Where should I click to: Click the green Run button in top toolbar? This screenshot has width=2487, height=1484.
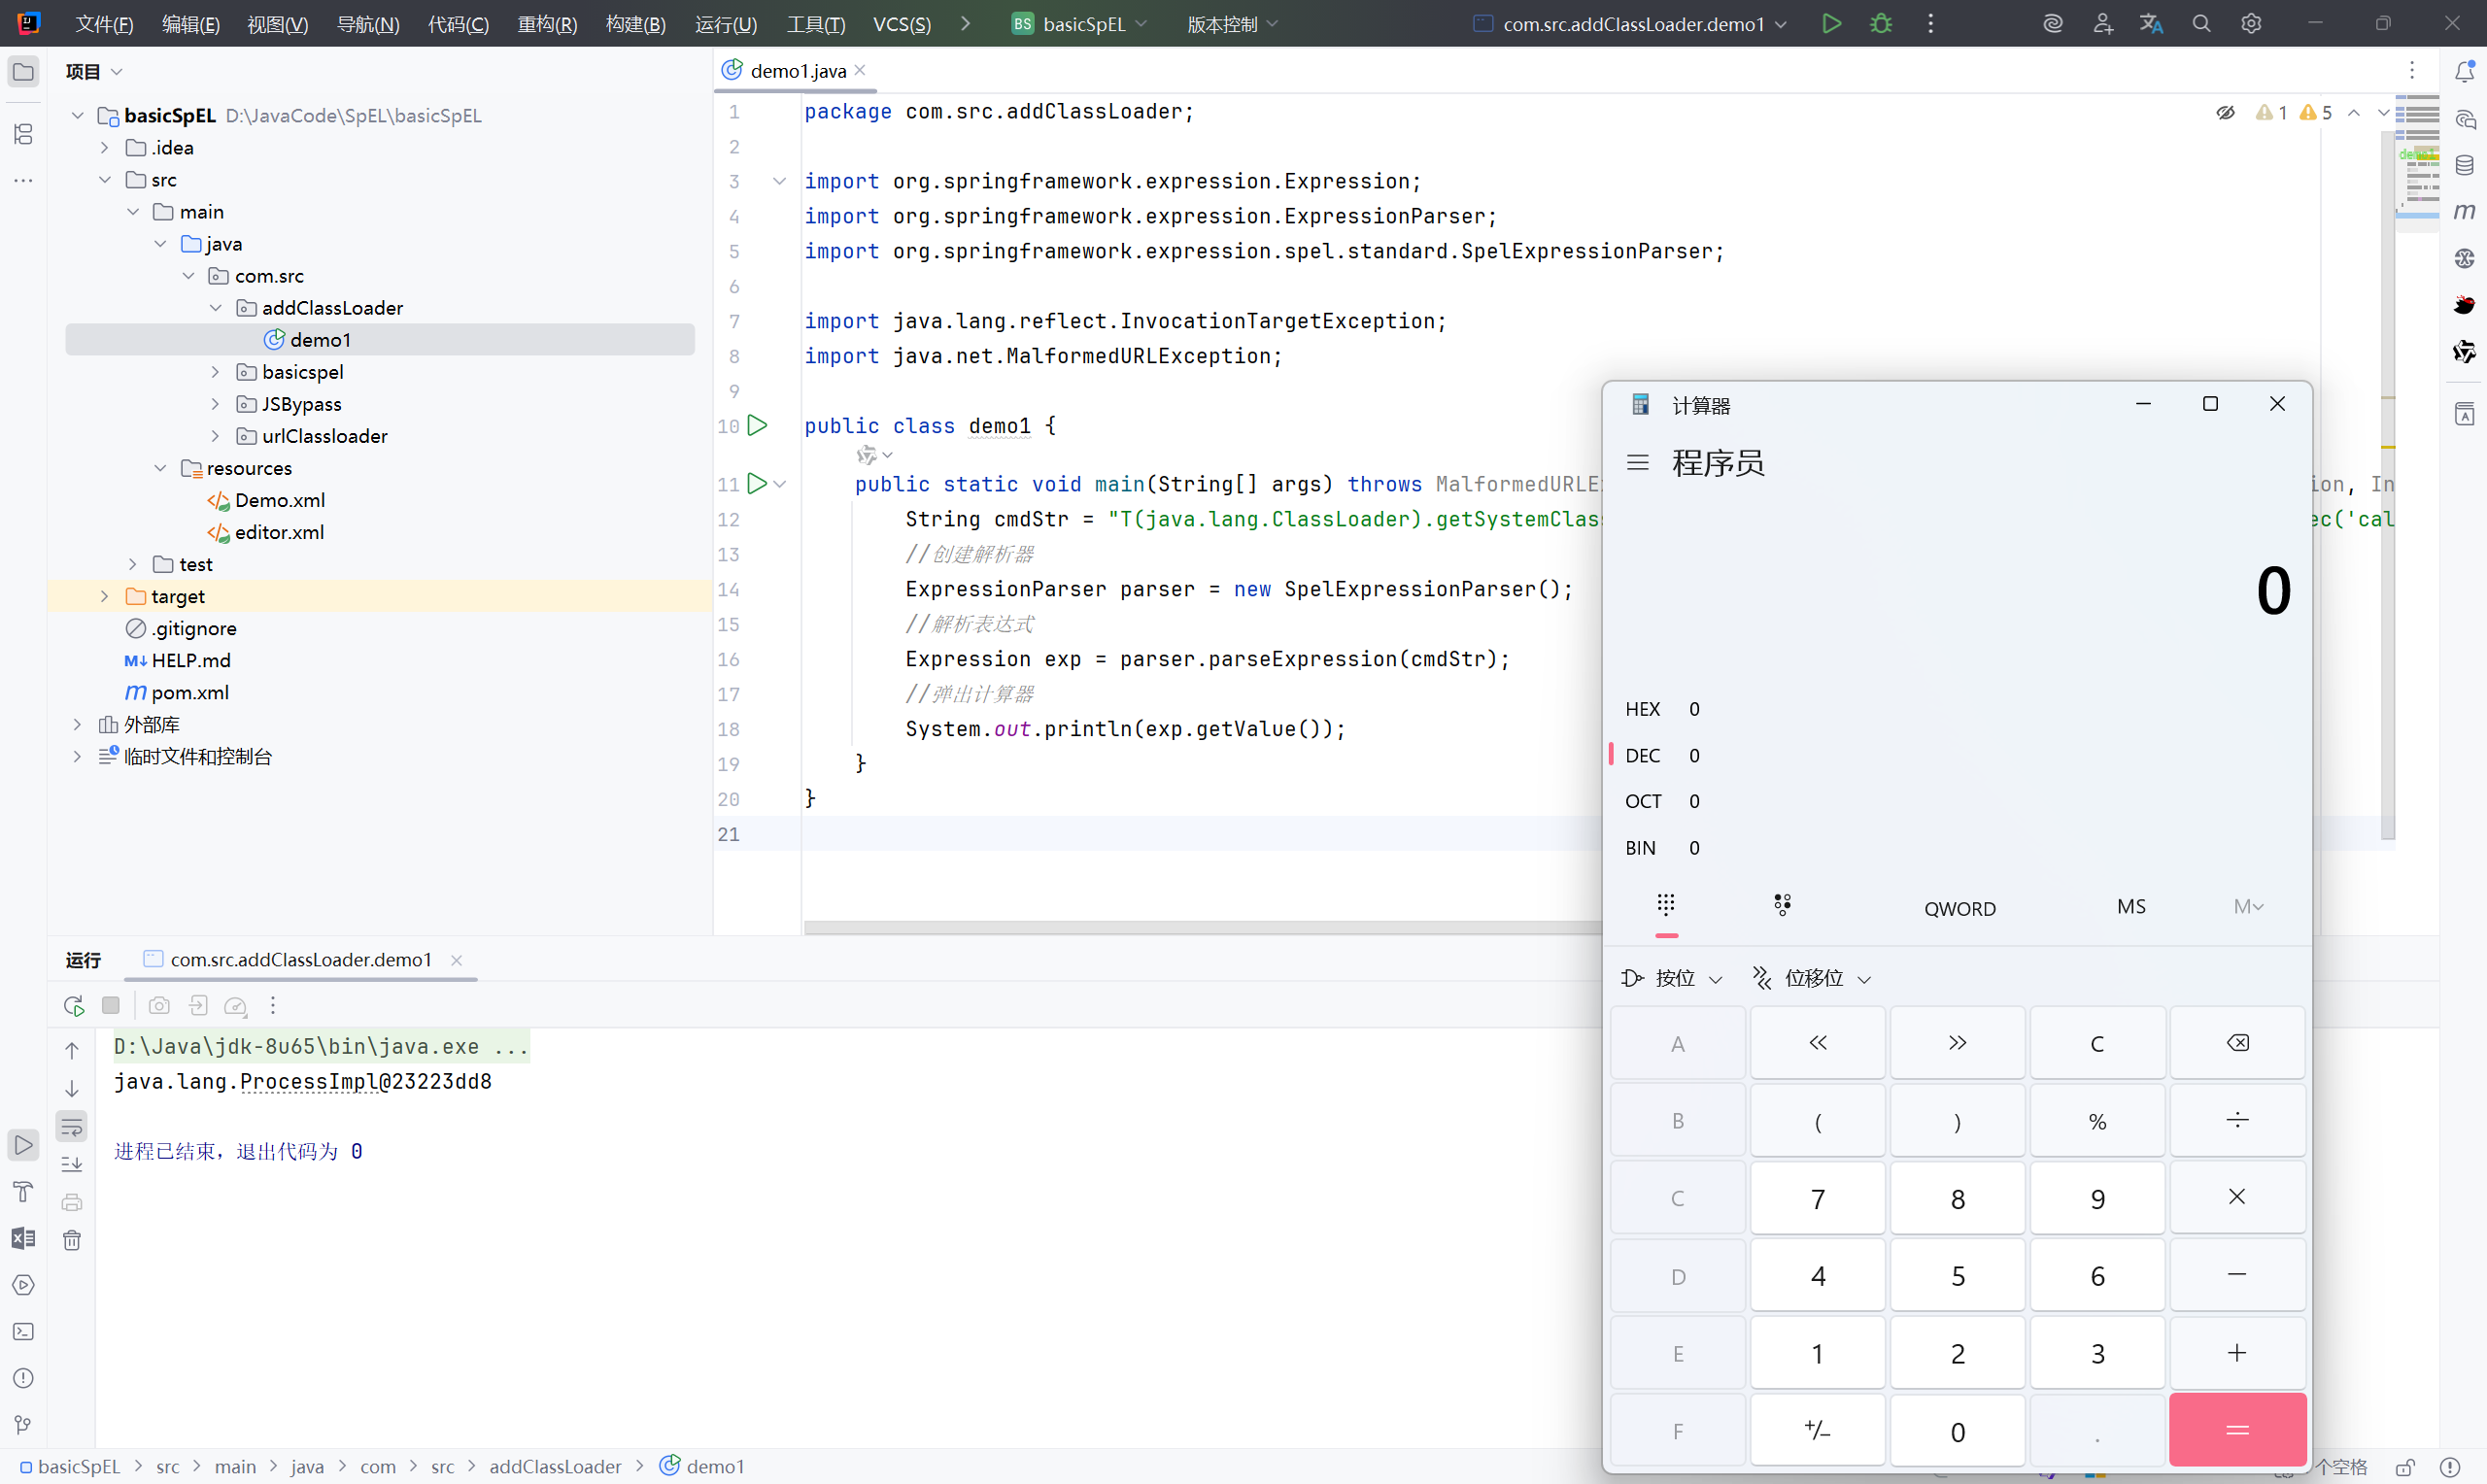[x=1831, y=24]
